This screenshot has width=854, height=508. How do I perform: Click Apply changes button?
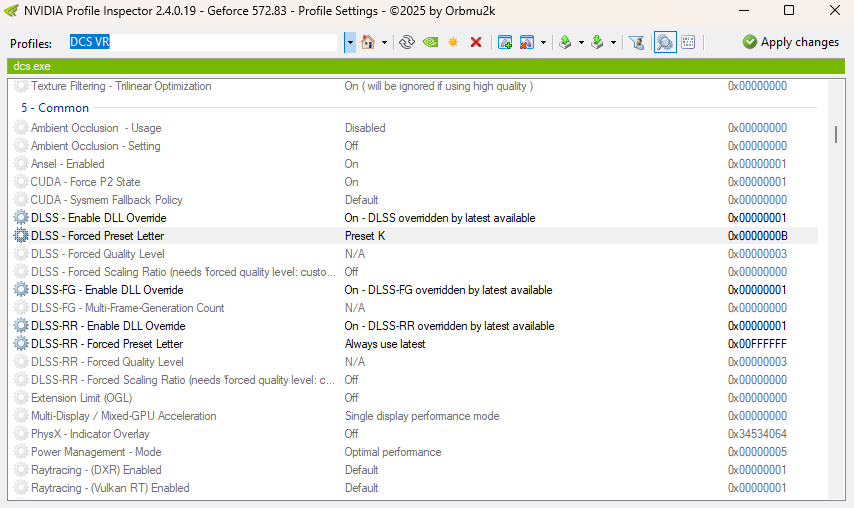coord(791,42)
